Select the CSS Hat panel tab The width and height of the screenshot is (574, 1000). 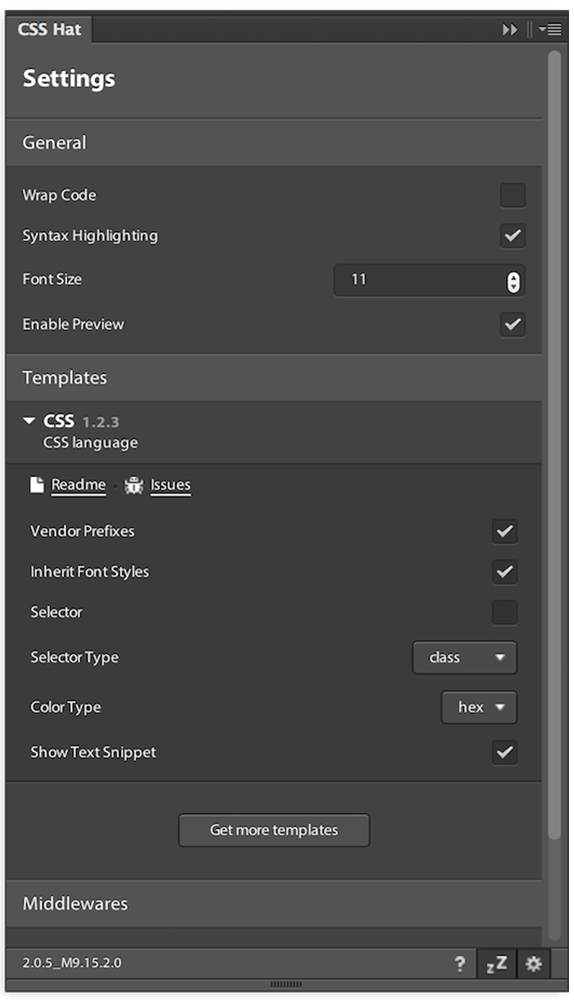coord(49,29)
